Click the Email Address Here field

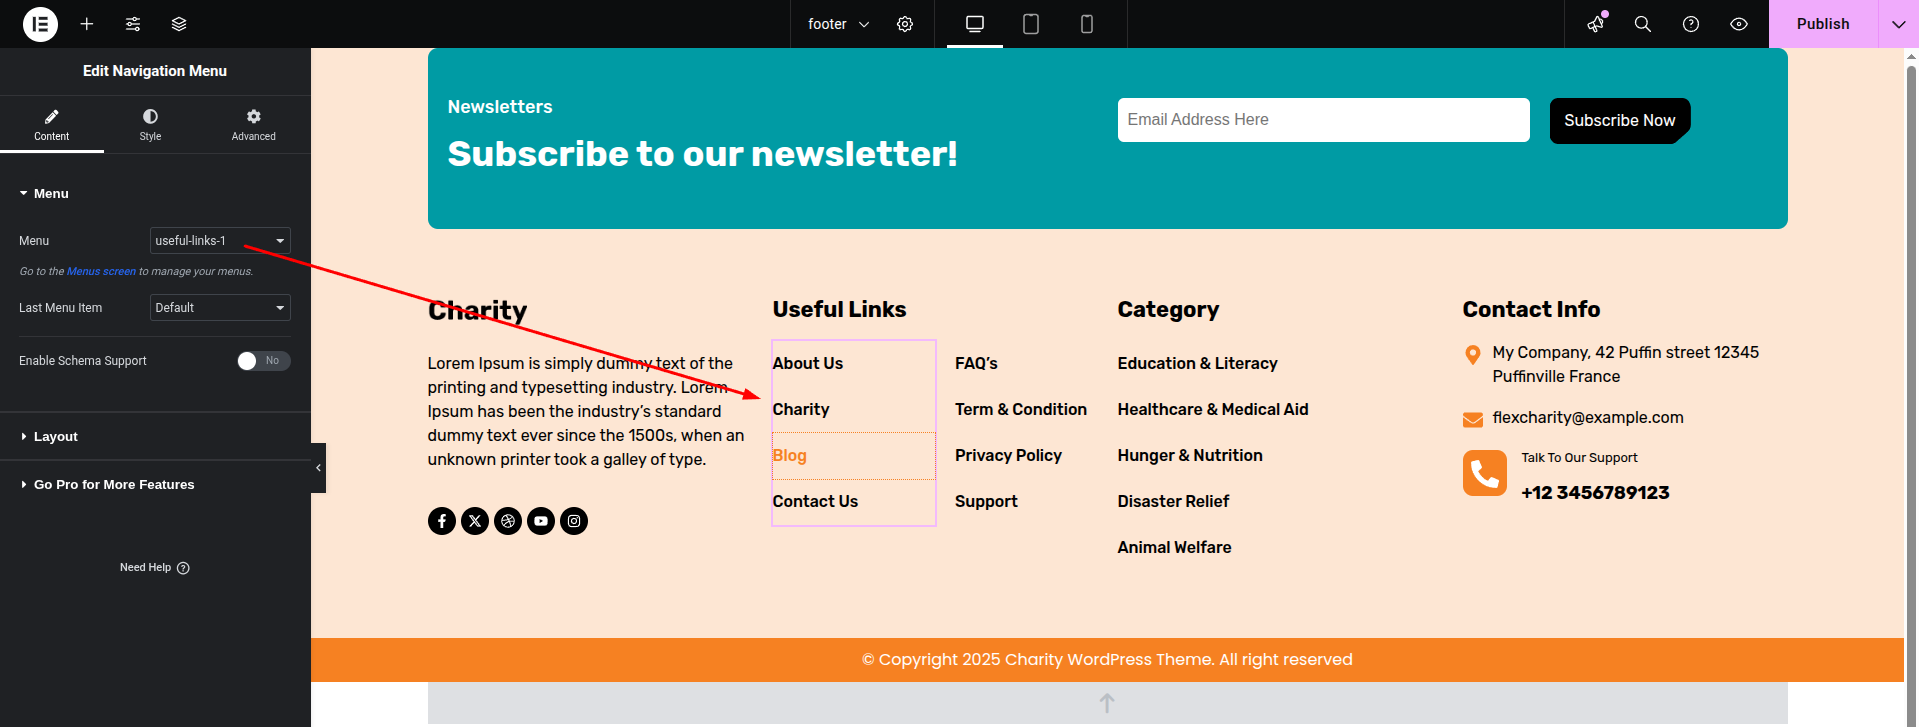1322,120
